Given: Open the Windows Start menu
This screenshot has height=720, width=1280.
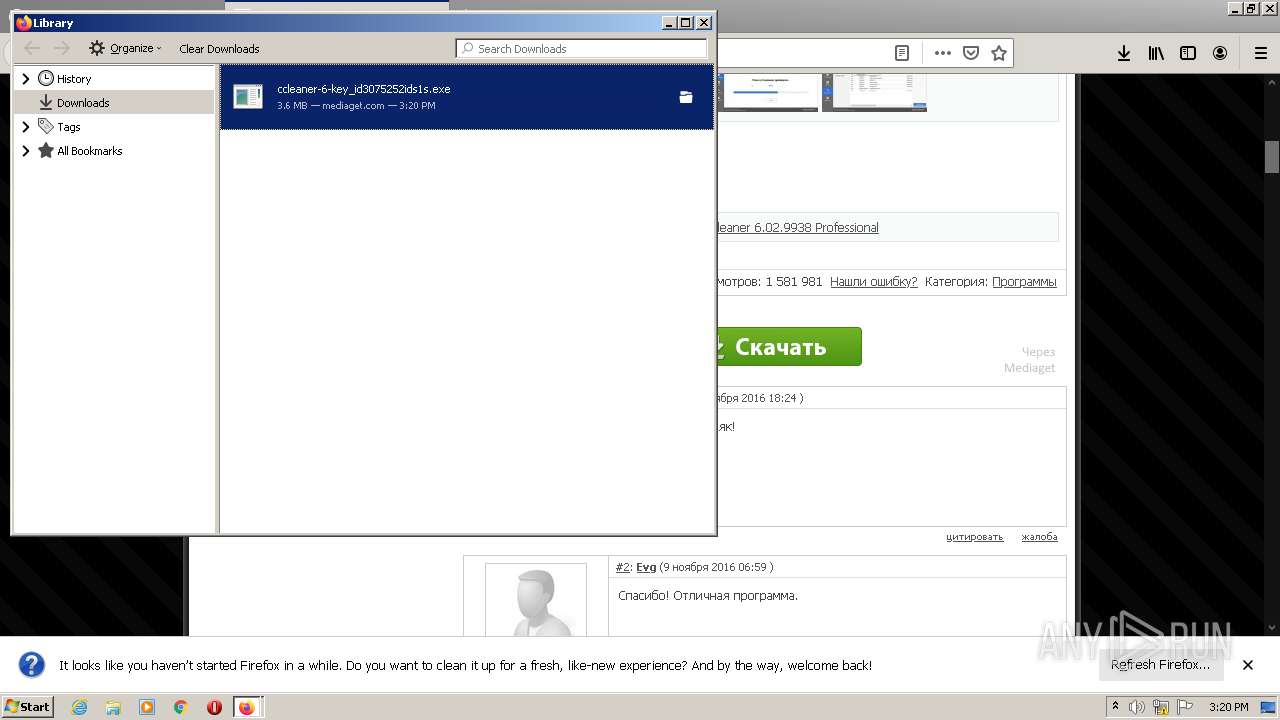Looking at the screenshot, I should coord(27,706).
